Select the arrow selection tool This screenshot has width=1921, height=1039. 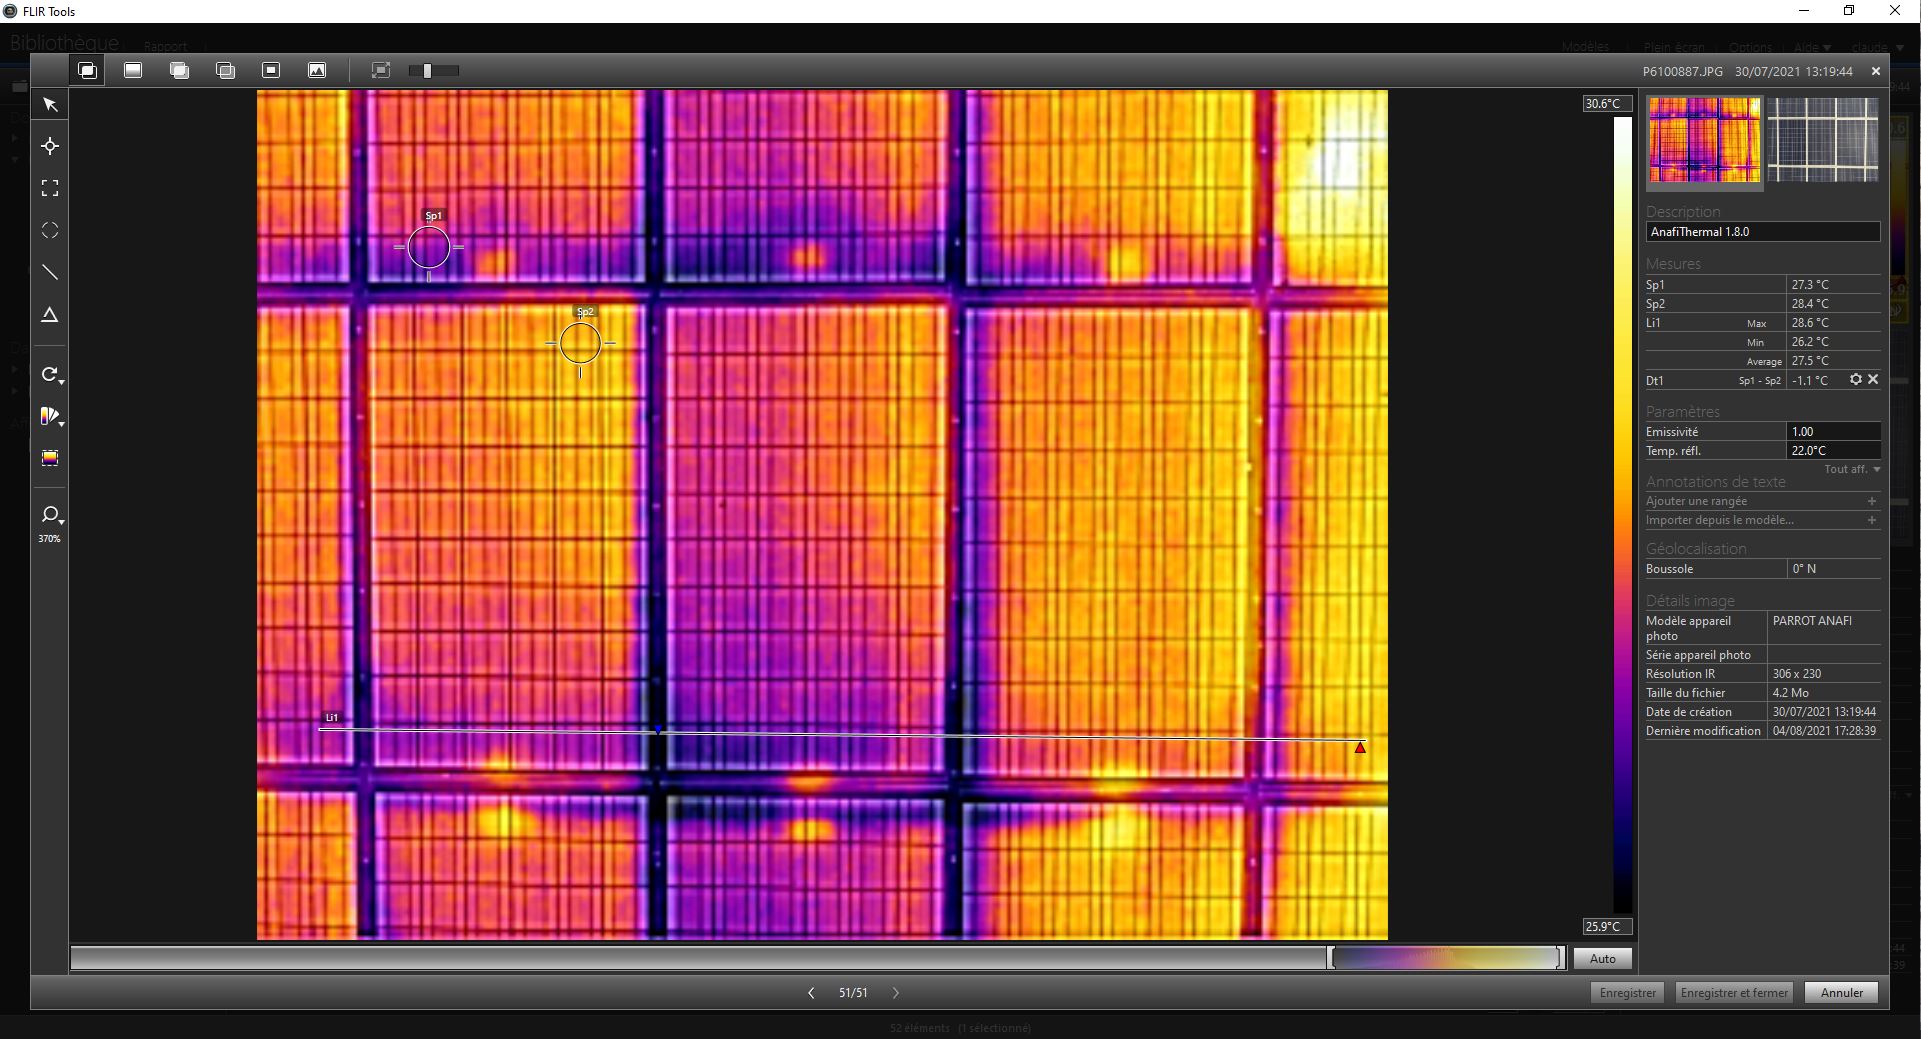tap(50, 105)
